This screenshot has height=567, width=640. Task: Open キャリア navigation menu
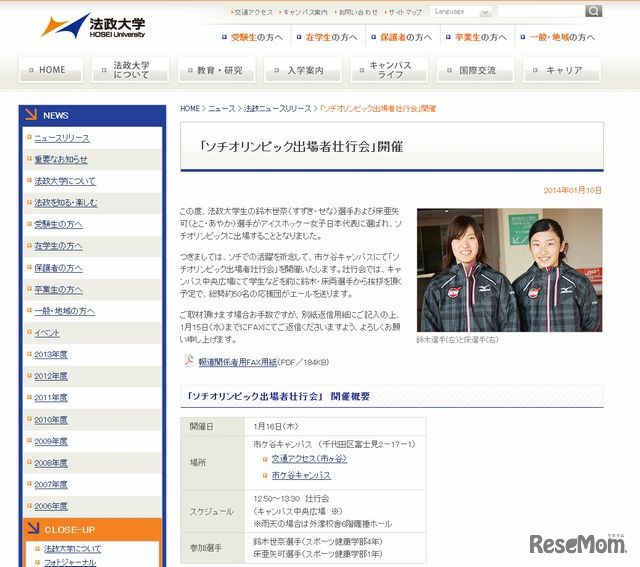pyautogui.click(x=562, y=70)
